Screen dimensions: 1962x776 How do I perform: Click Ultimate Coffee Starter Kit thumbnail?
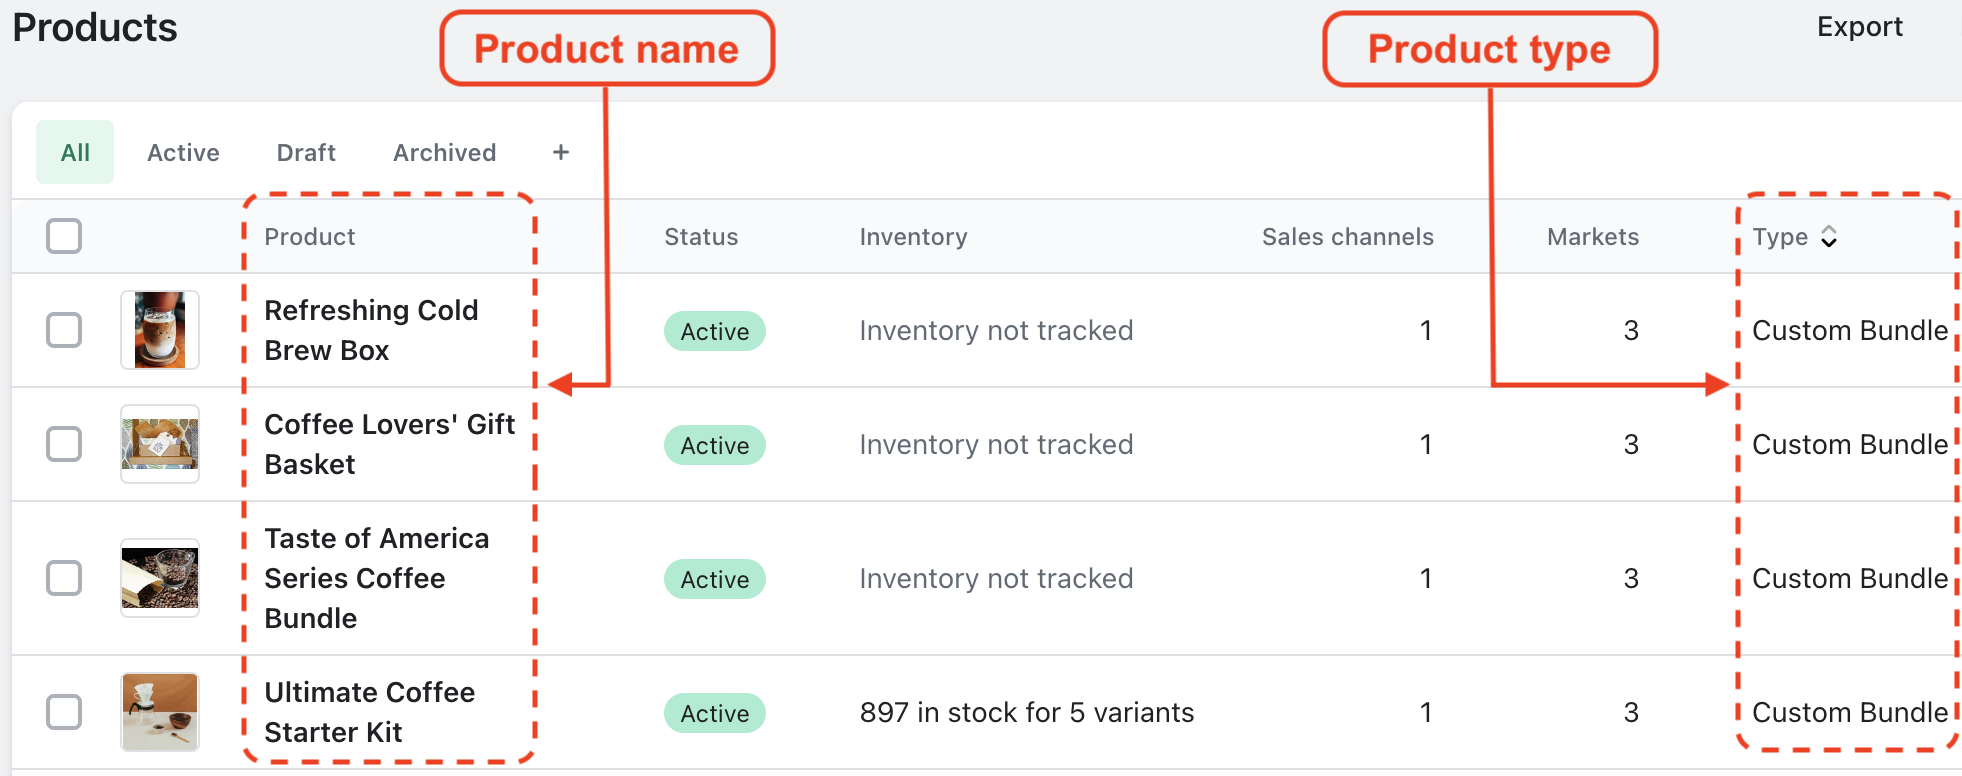click(x=160, y=712)
